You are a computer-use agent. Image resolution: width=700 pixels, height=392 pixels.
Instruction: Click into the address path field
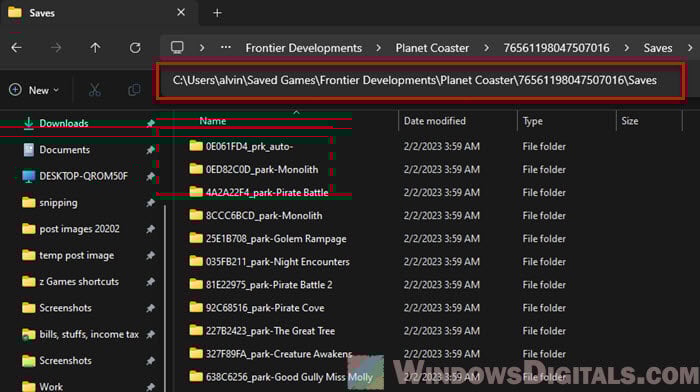pos(420,81)
